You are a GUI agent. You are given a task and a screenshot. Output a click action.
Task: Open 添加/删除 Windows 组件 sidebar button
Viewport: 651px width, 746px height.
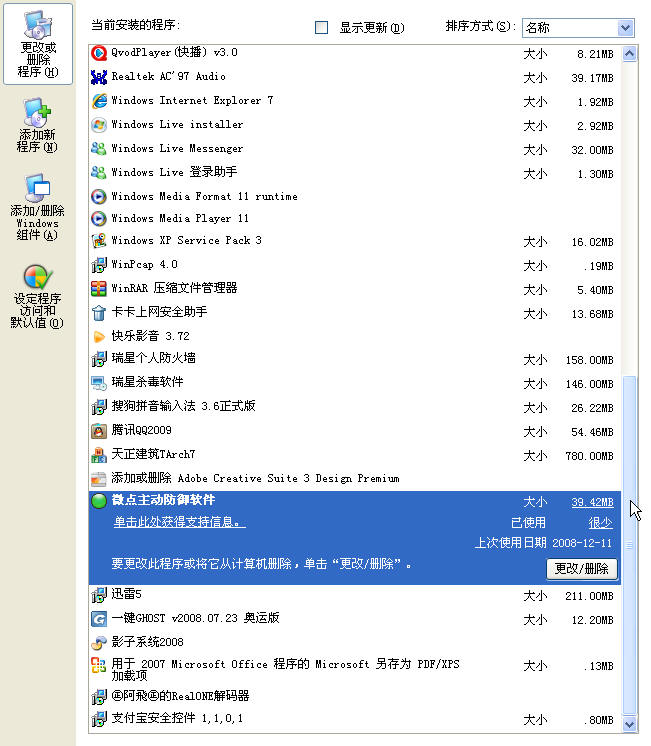point(37,208)
